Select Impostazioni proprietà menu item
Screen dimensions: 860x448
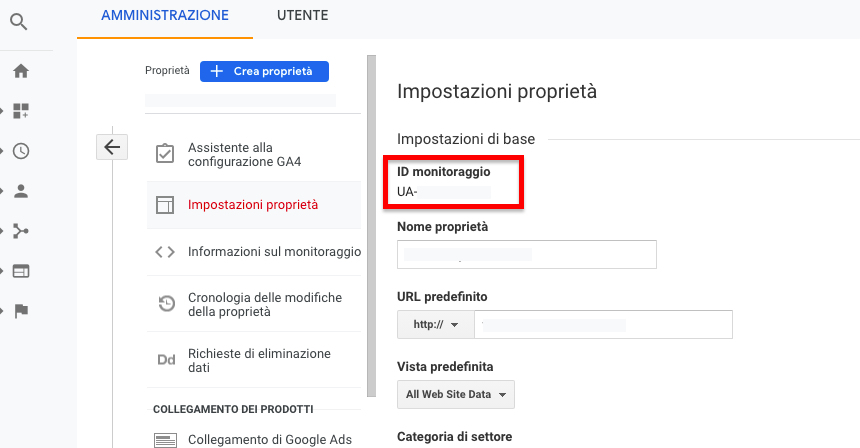click(x=253, y=205)
